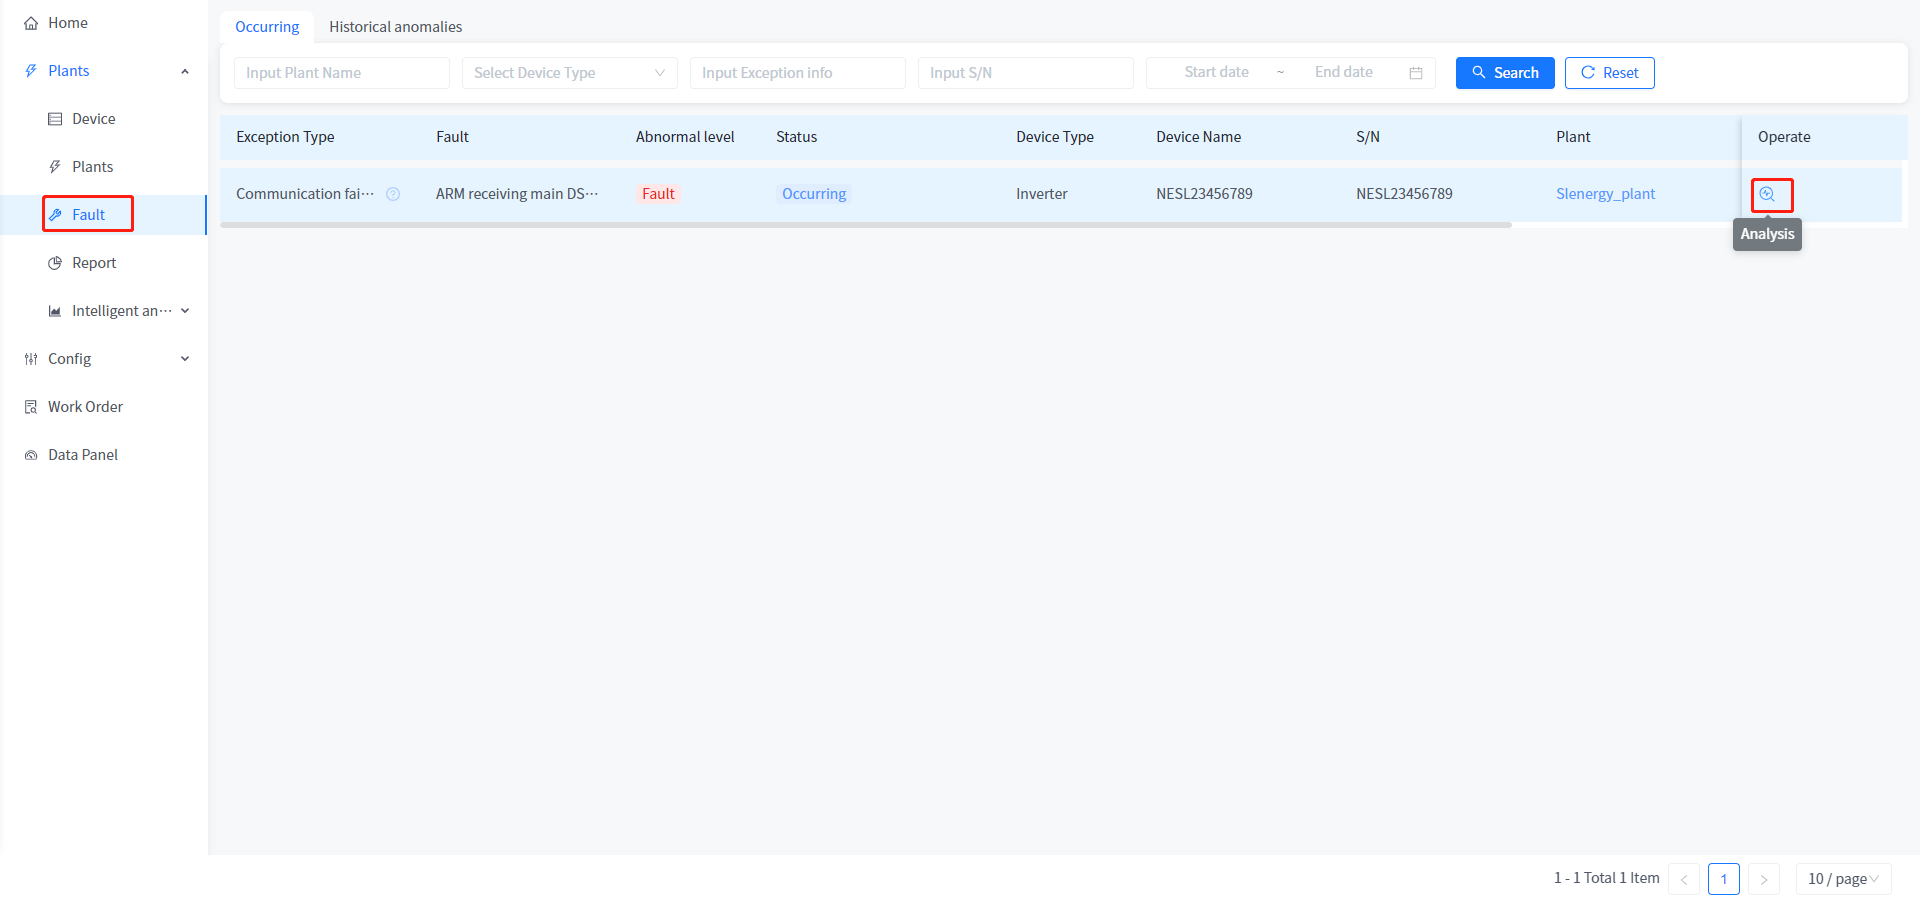The image size is (1920, 903).
Task: Click the Analysis magnifier icon in Operate column
Action: pos(1767,194)
